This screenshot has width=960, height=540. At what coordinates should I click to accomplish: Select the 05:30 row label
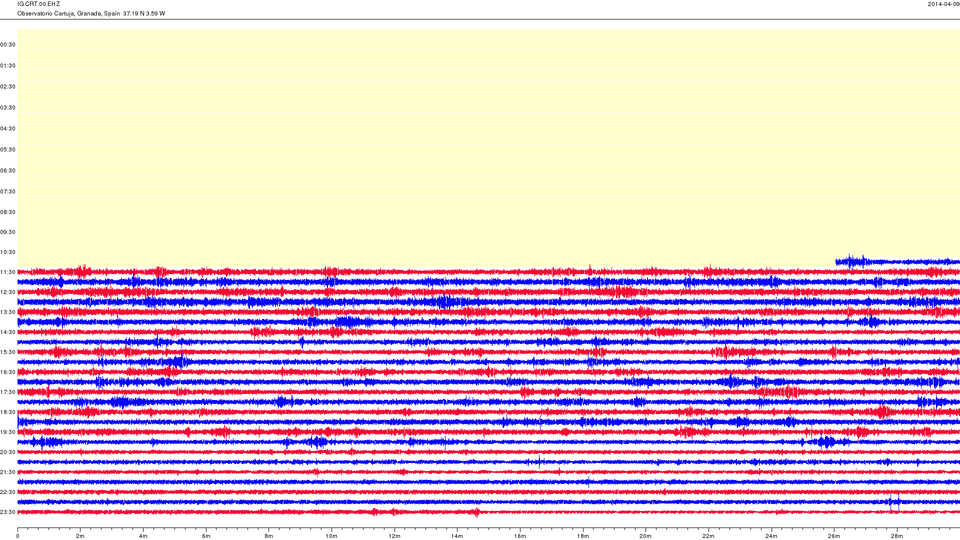point(8,149)
